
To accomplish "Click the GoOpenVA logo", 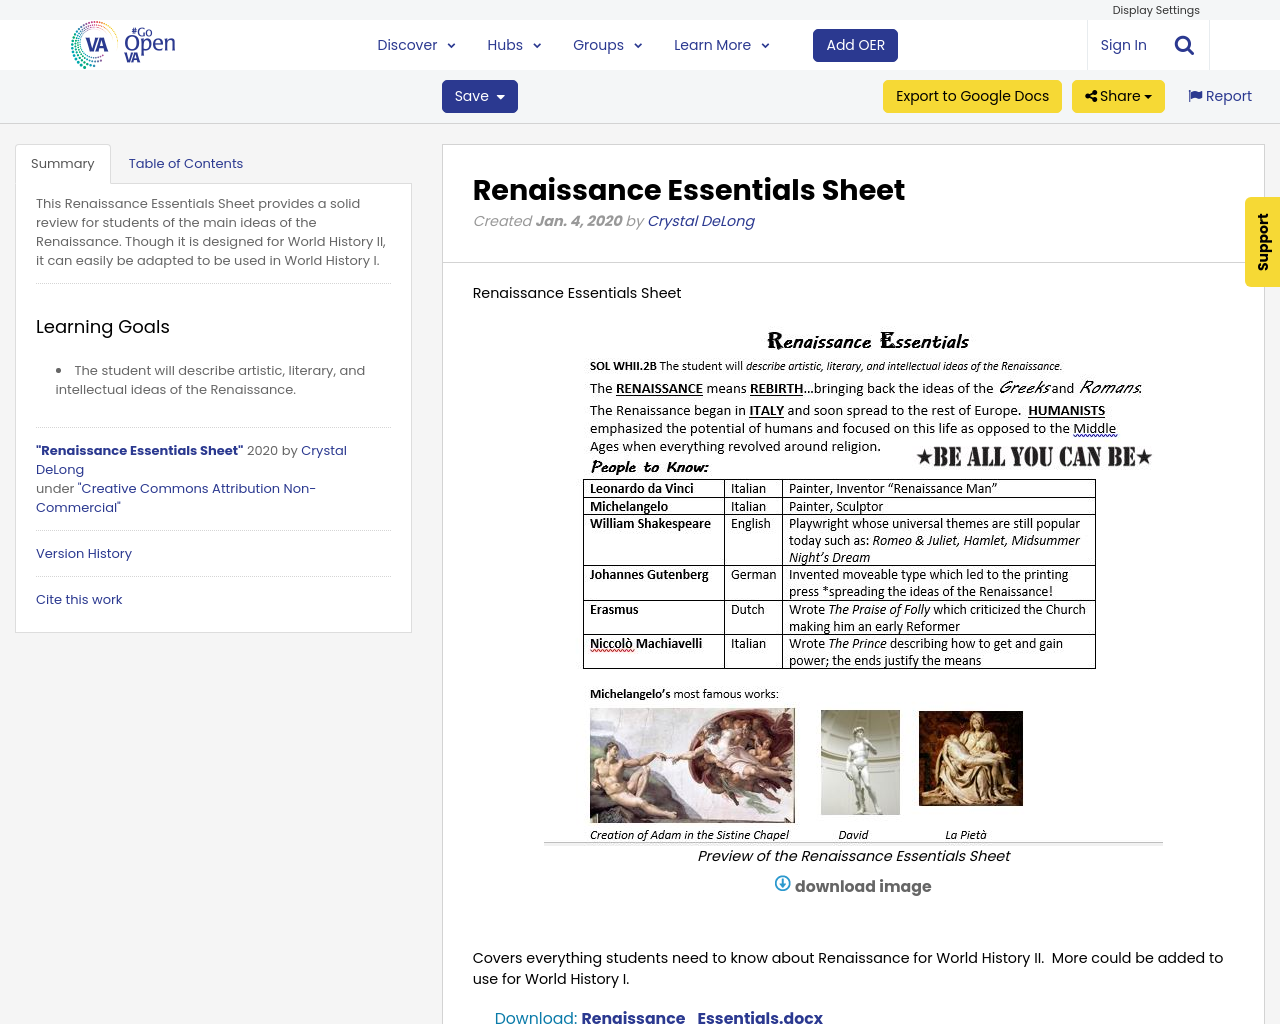I will (x=120, y=42).
